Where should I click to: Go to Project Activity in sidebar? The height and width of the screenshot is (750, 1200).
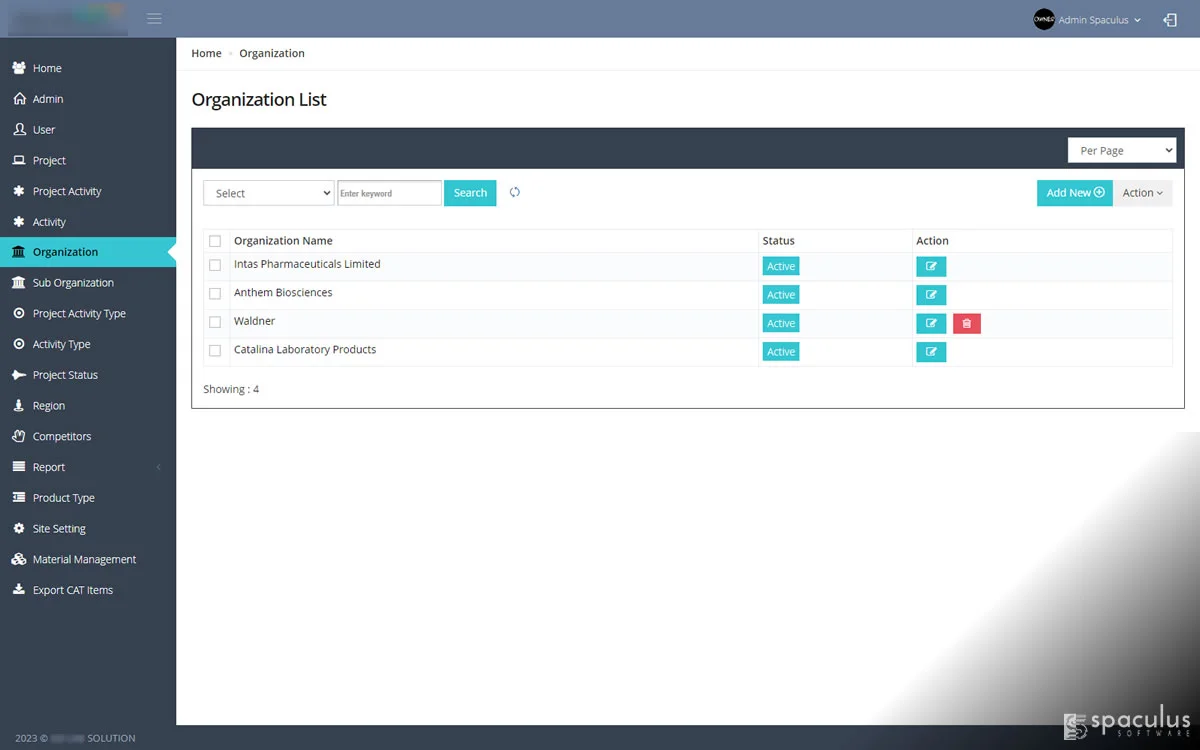coord(67,191)
